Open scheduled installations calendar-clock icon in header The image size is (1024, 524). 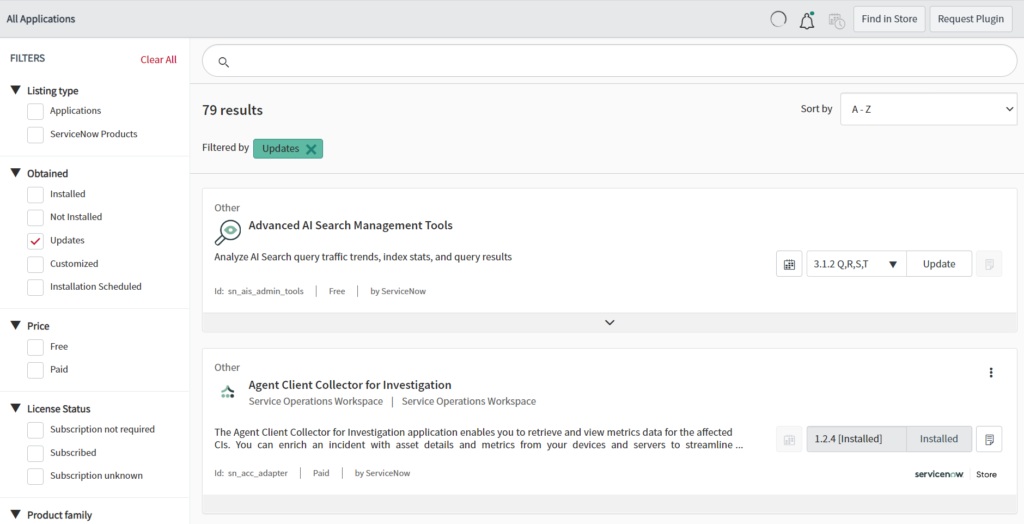pyautogui.click(x=837, y=20)
